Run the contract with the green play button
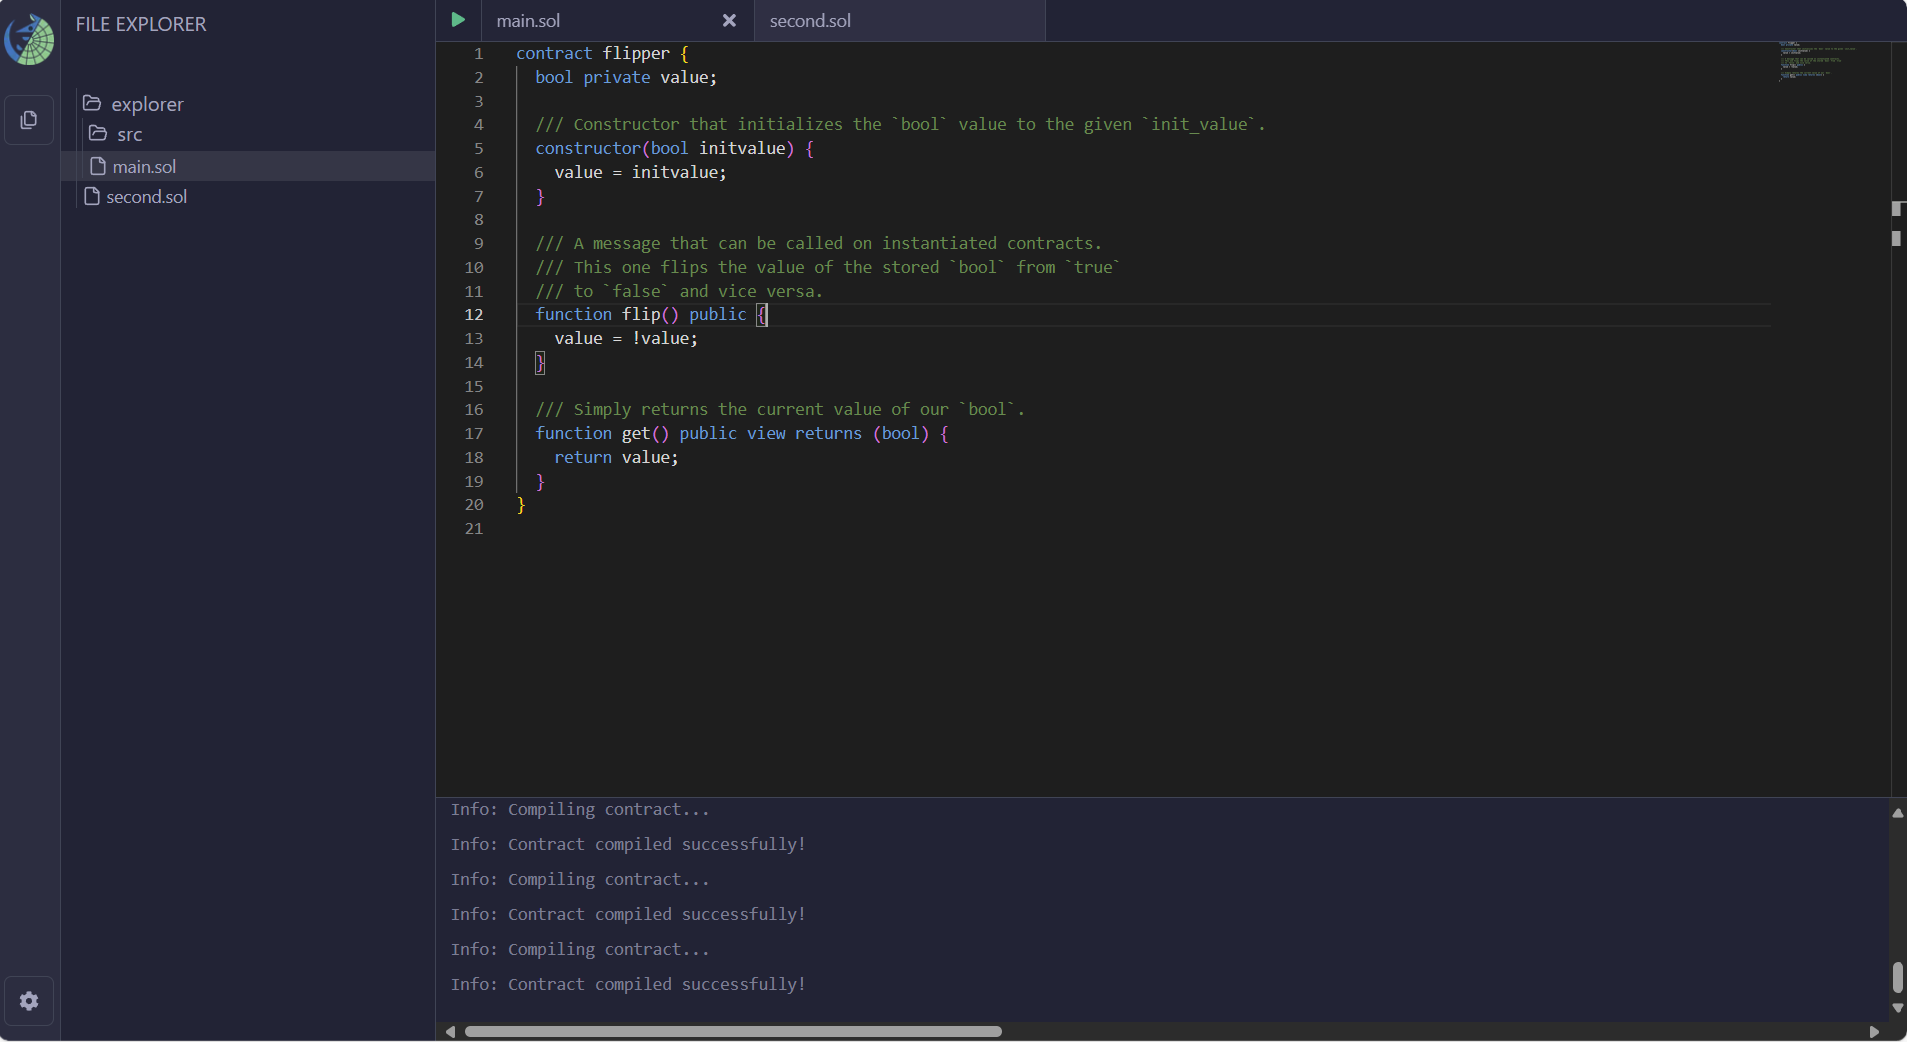1907x1042 pixels. tap(458, 20)
